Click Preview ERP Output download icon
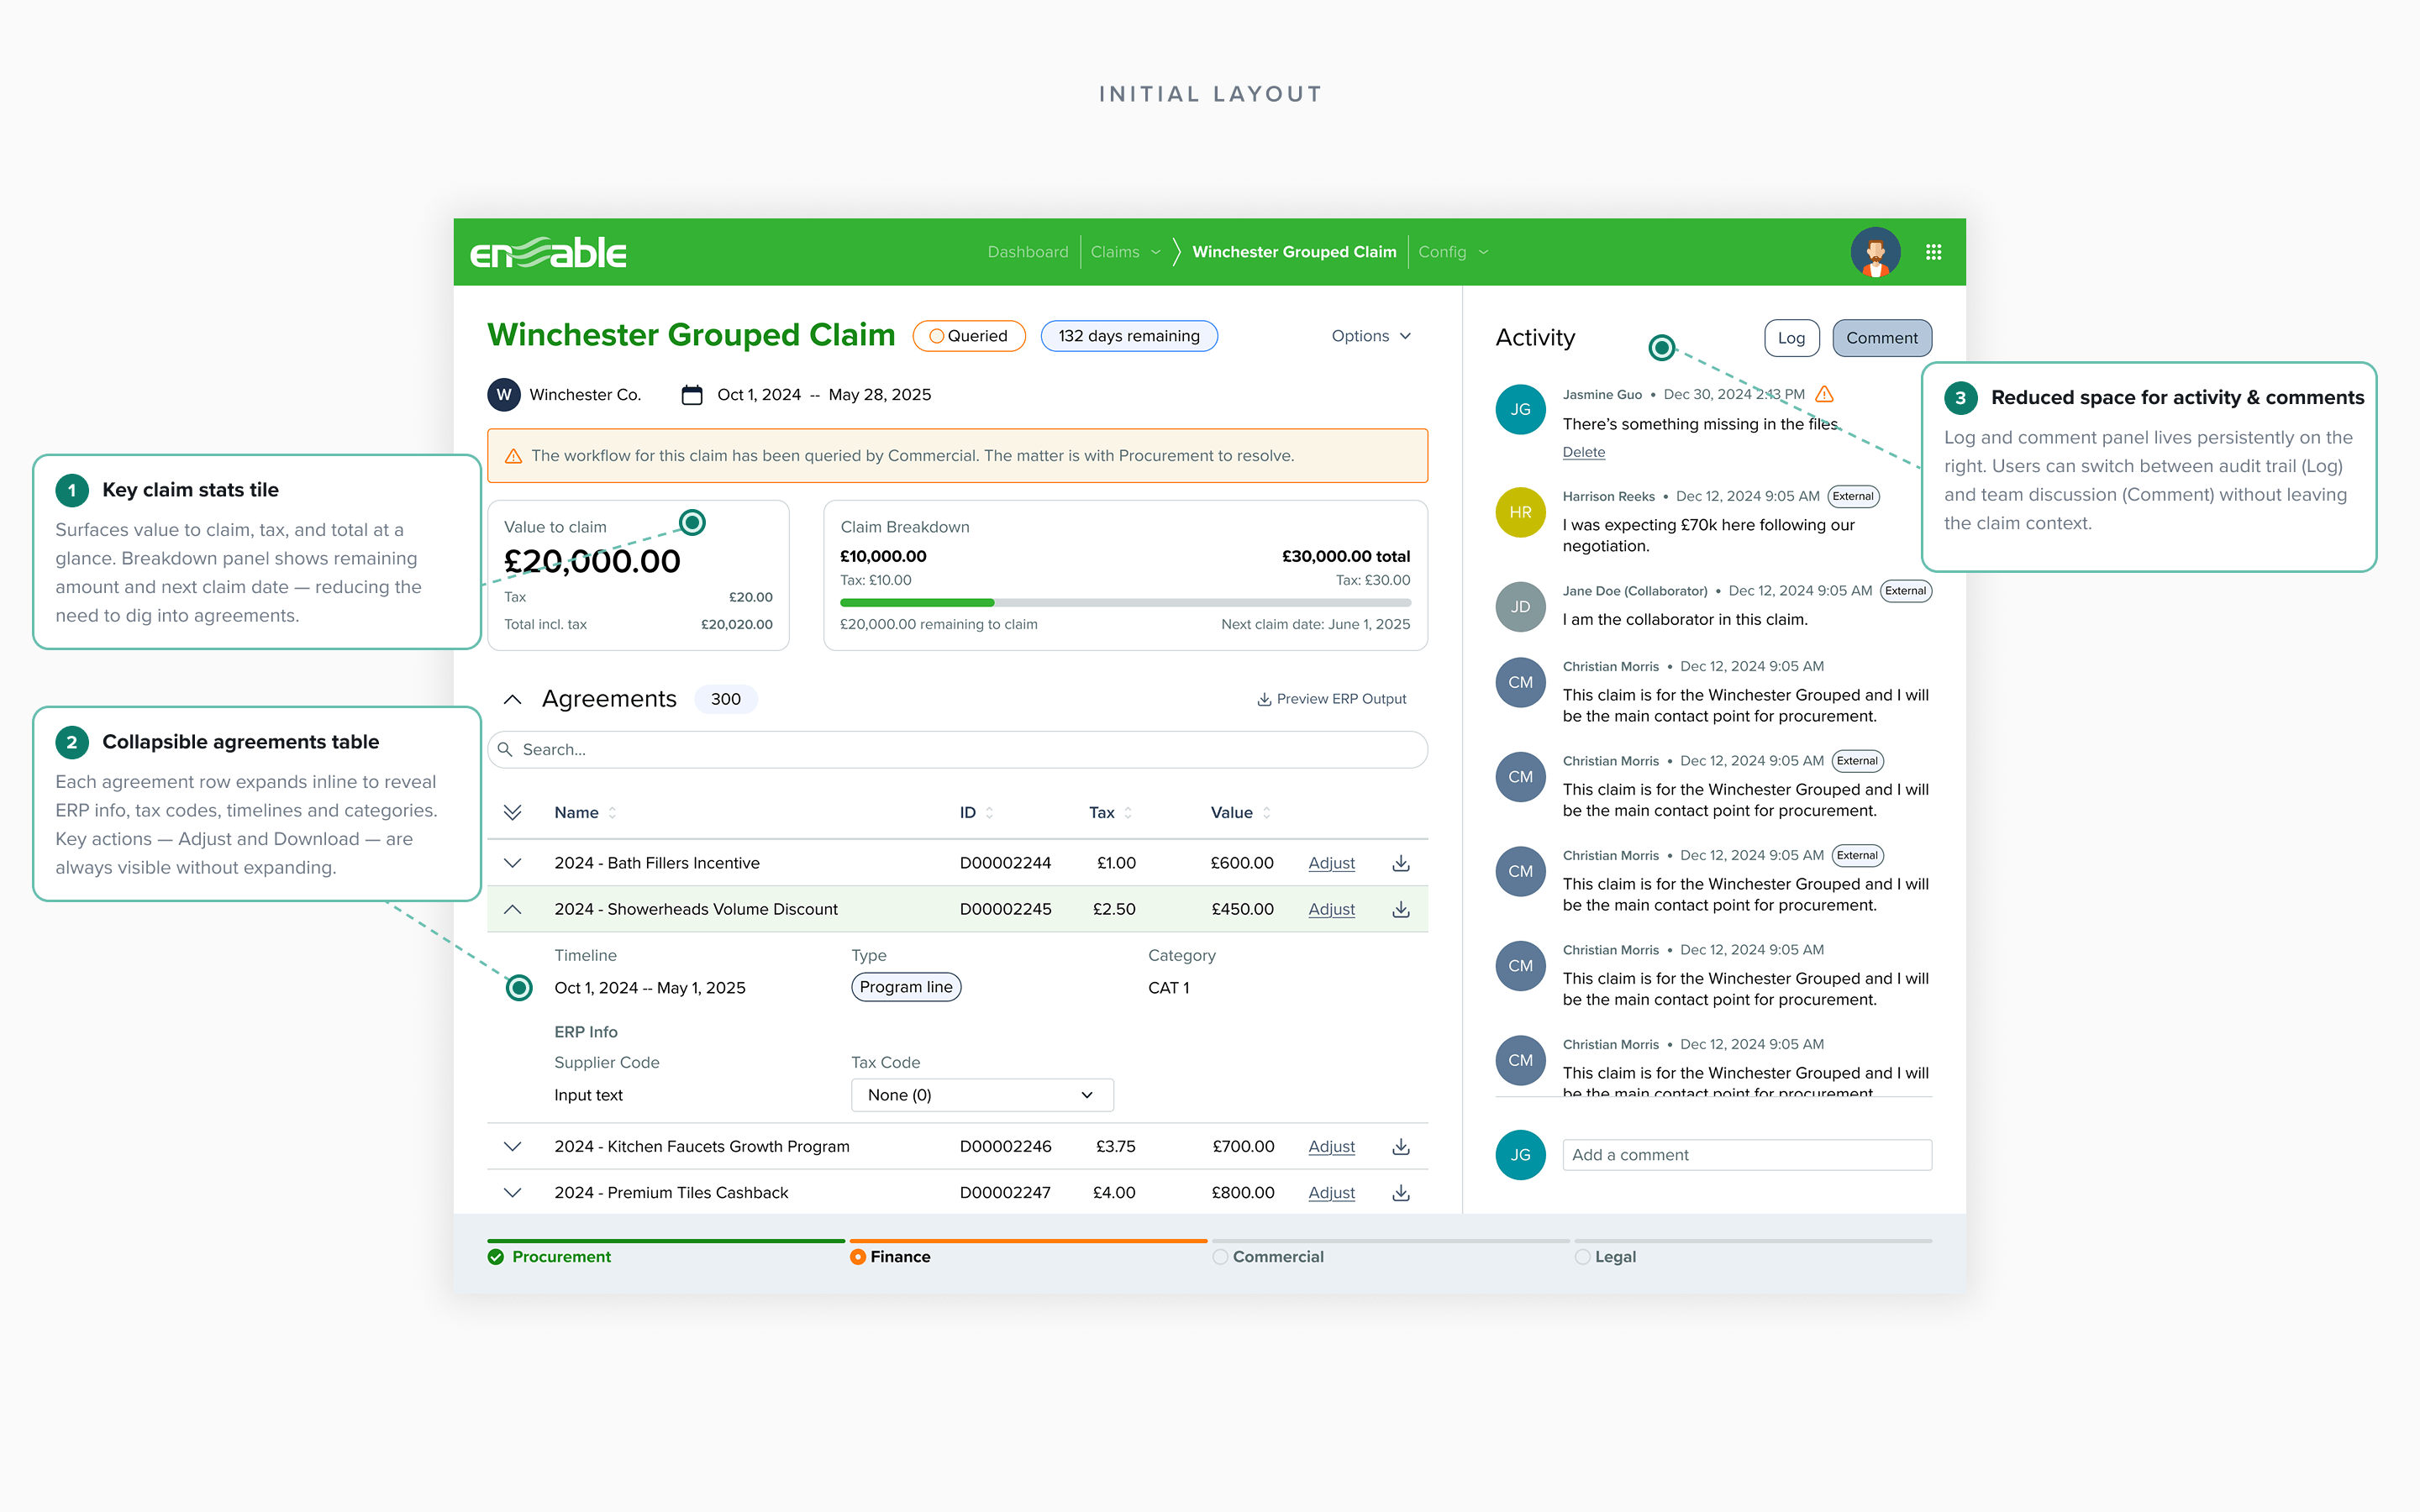 click(1263, 698)
